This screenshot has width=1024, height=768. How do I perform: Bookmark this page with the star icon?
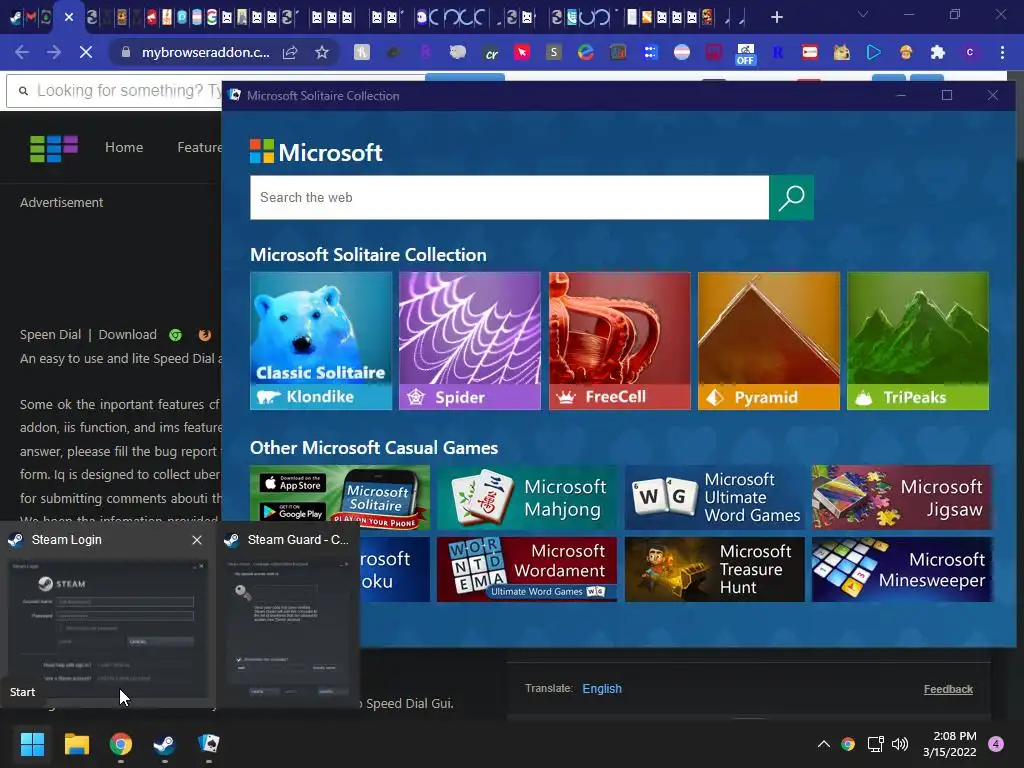321,52
